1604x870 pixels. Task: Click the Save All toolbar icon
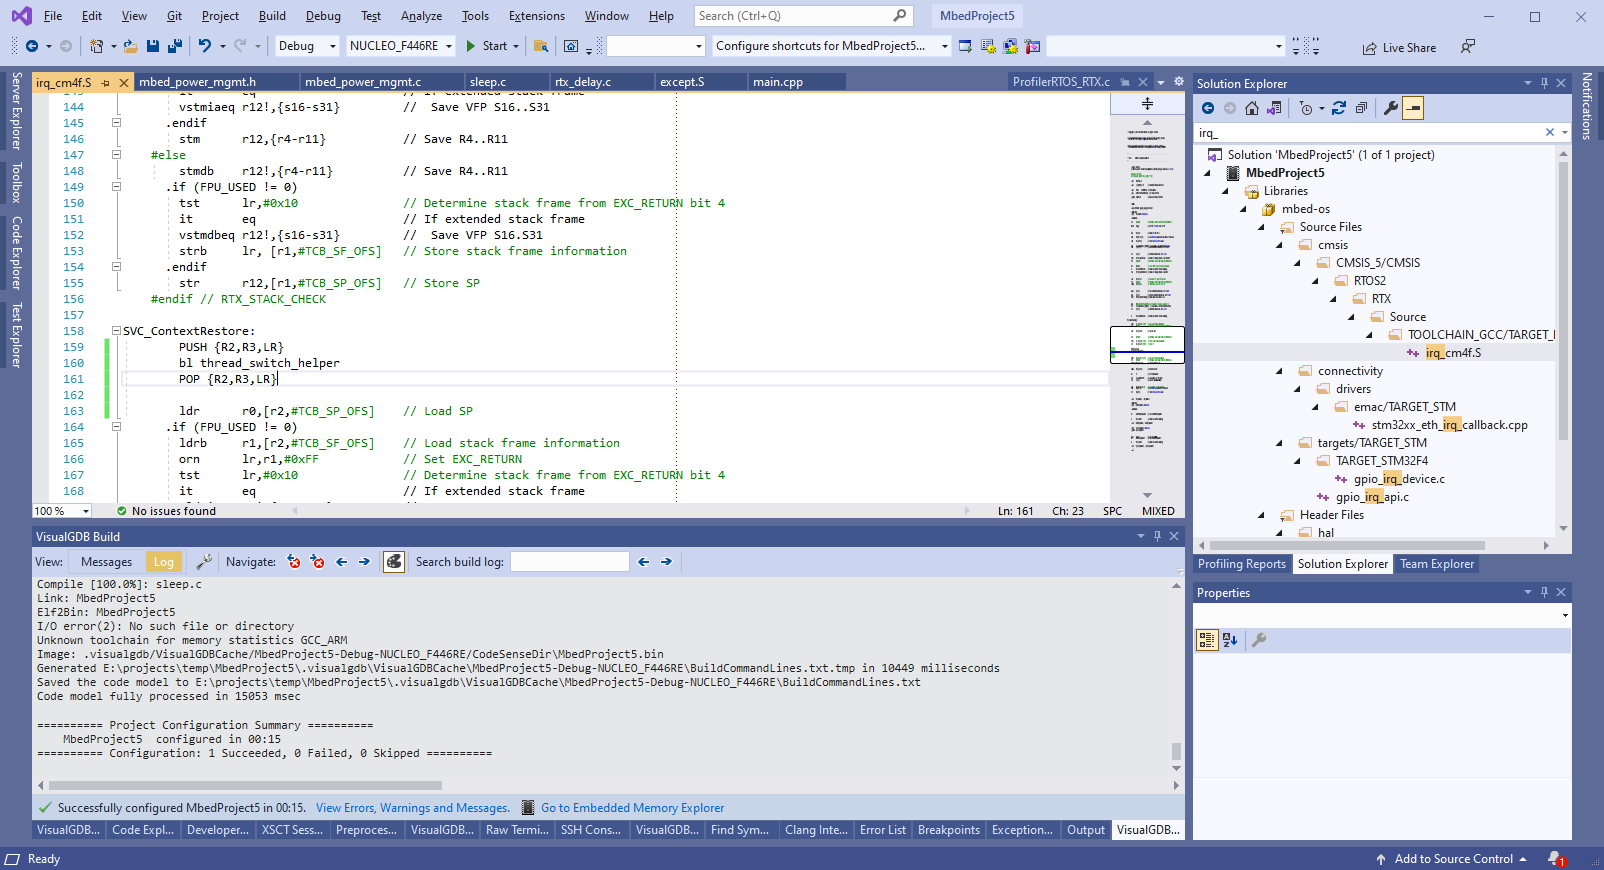point(175,46)
